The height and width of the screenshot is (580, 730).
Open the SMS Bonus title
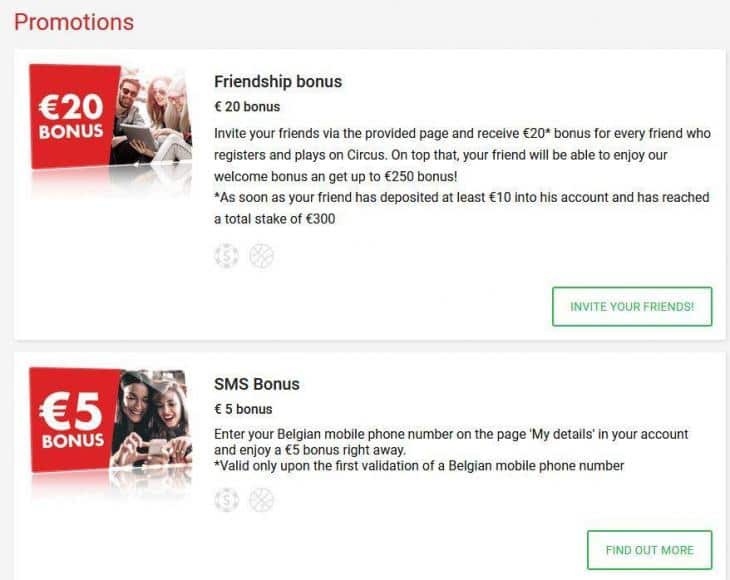(257, 384)
